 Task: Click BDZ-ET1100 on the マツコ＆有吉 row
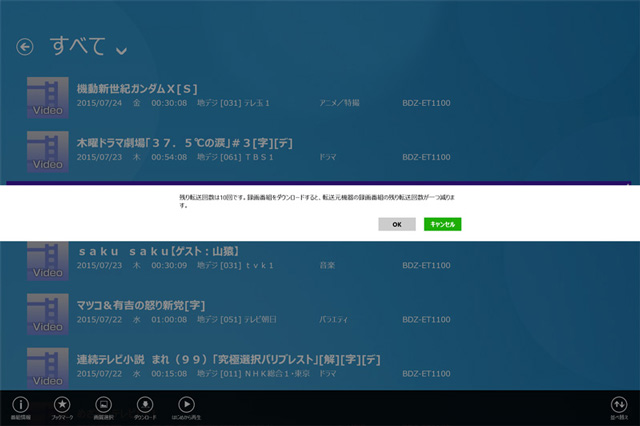(x=427, y=320)
